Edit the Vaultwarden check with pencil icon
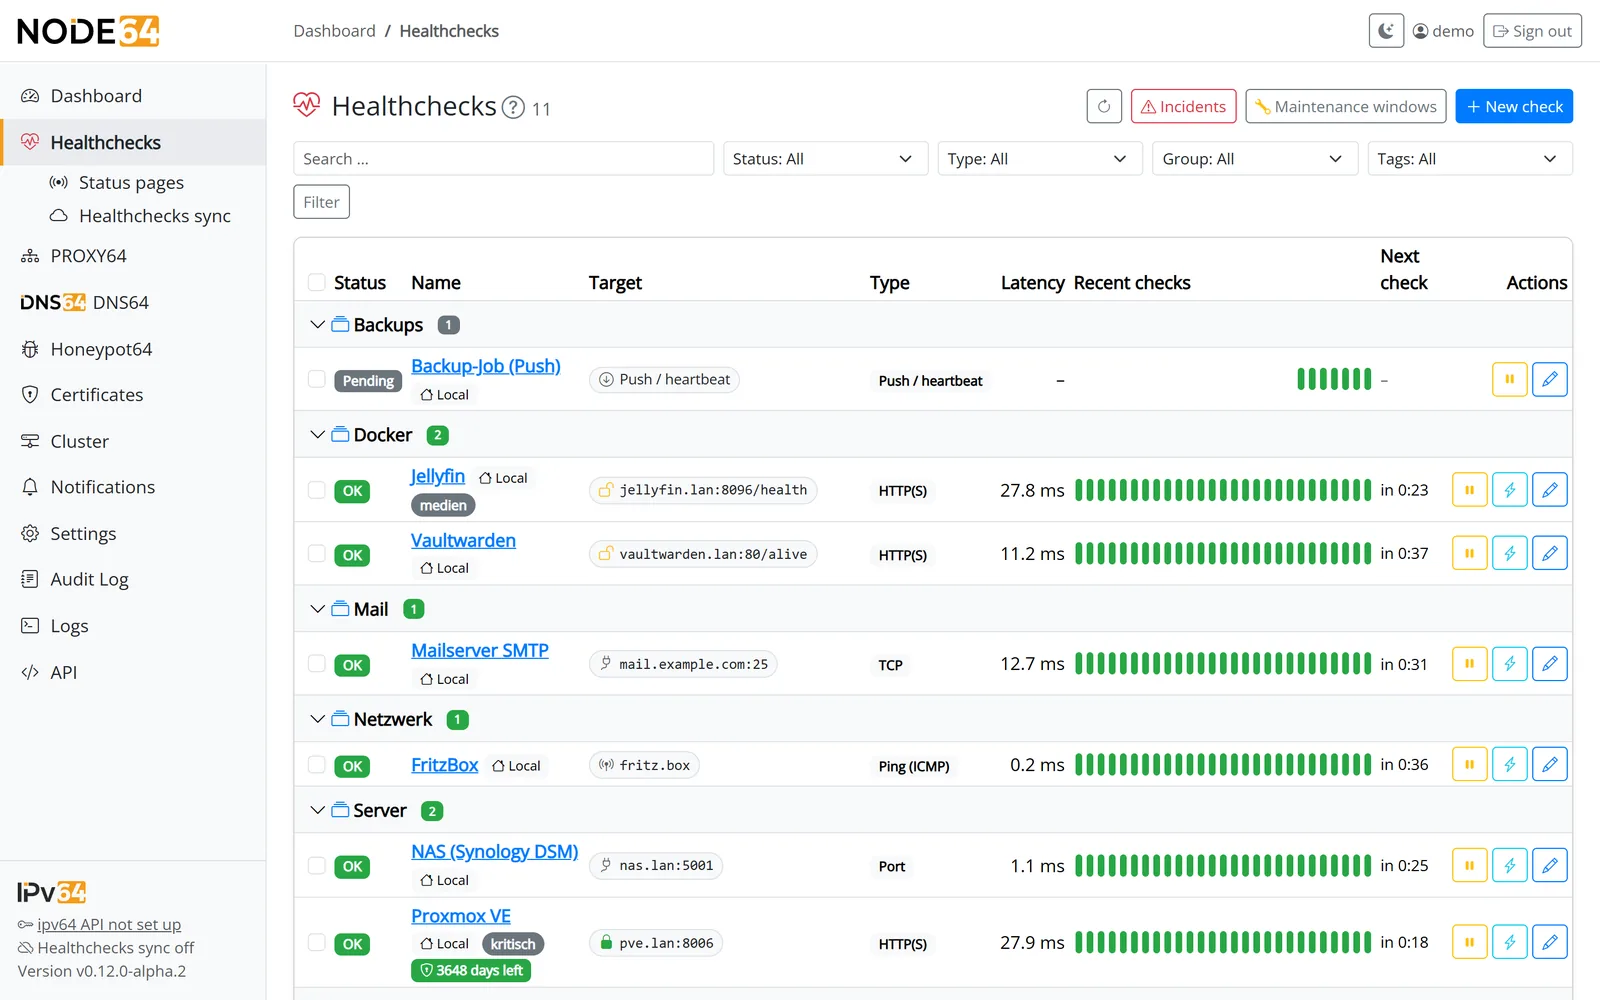Screen dimensions: 1600x1000 pyautogui.click(x=1549, y=553)
